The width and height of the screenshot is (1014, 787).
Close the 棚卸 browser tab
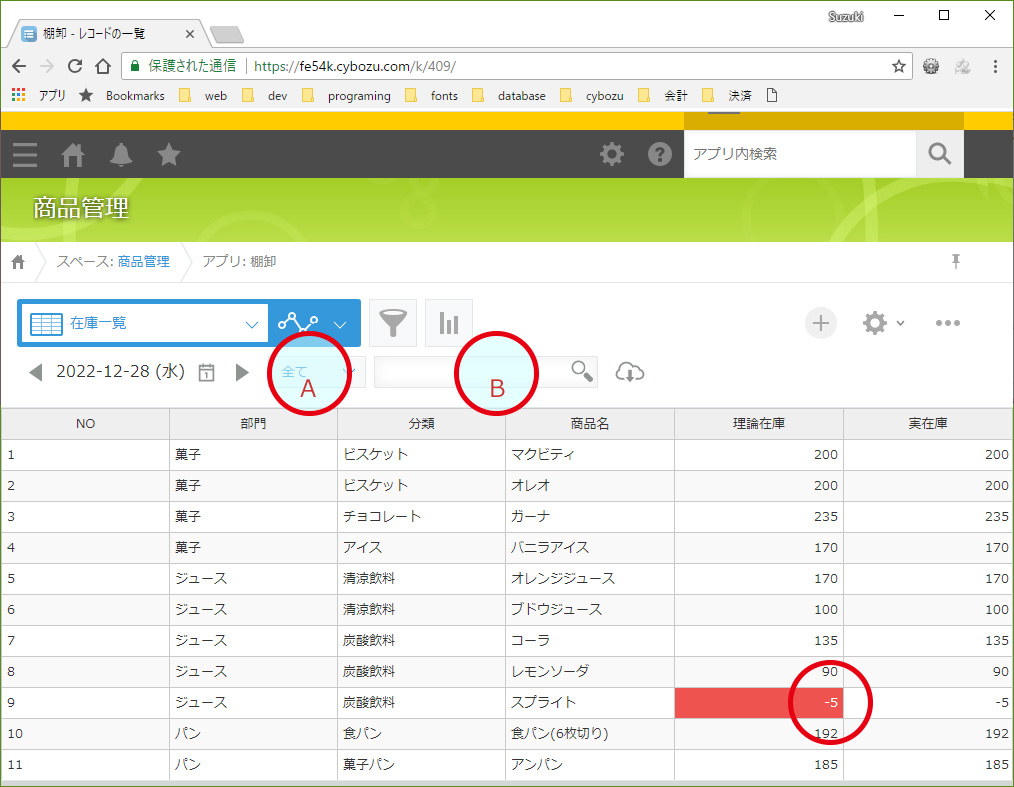pyautogui.click(x=189, y=34)
